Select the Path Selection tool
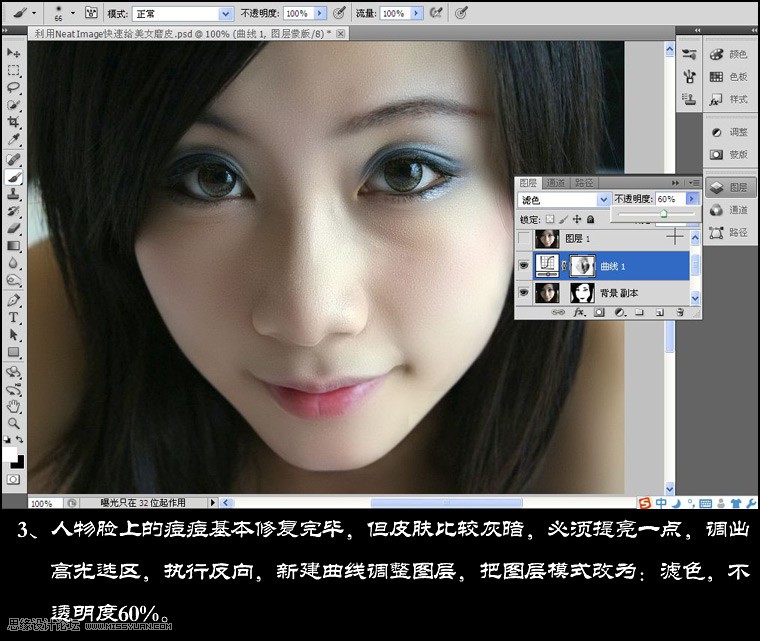The width and height of the screenshot is (760, 641). 13,335
